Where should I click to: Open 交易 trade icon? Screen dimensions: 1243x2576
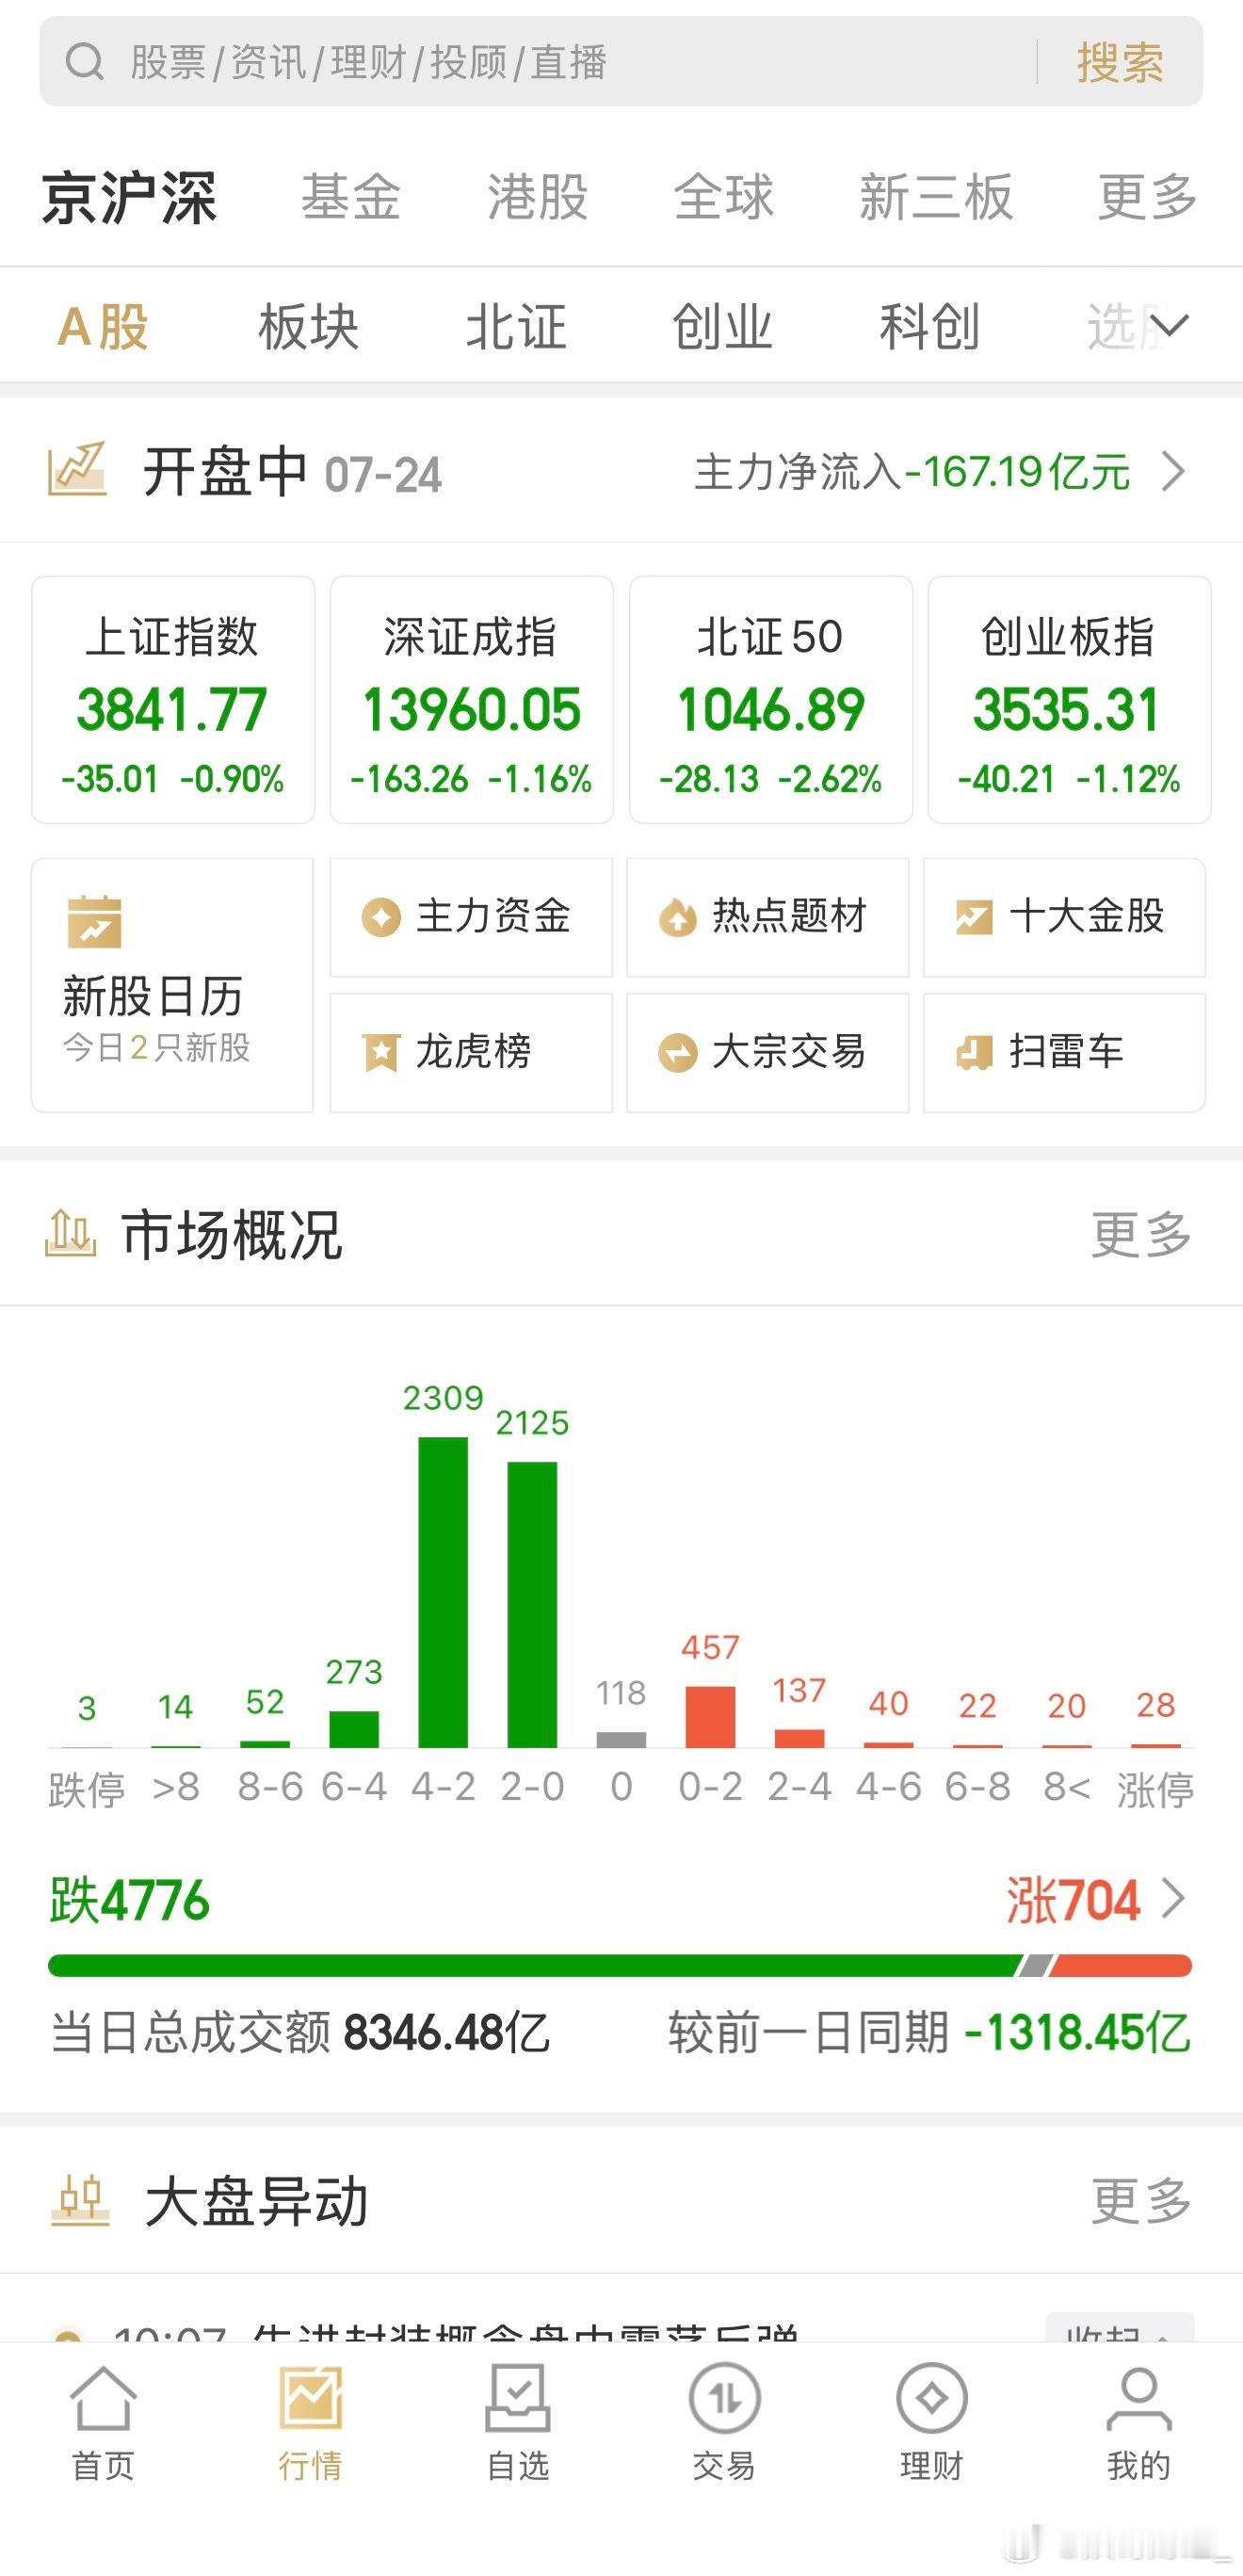(x=724, y=2398)
